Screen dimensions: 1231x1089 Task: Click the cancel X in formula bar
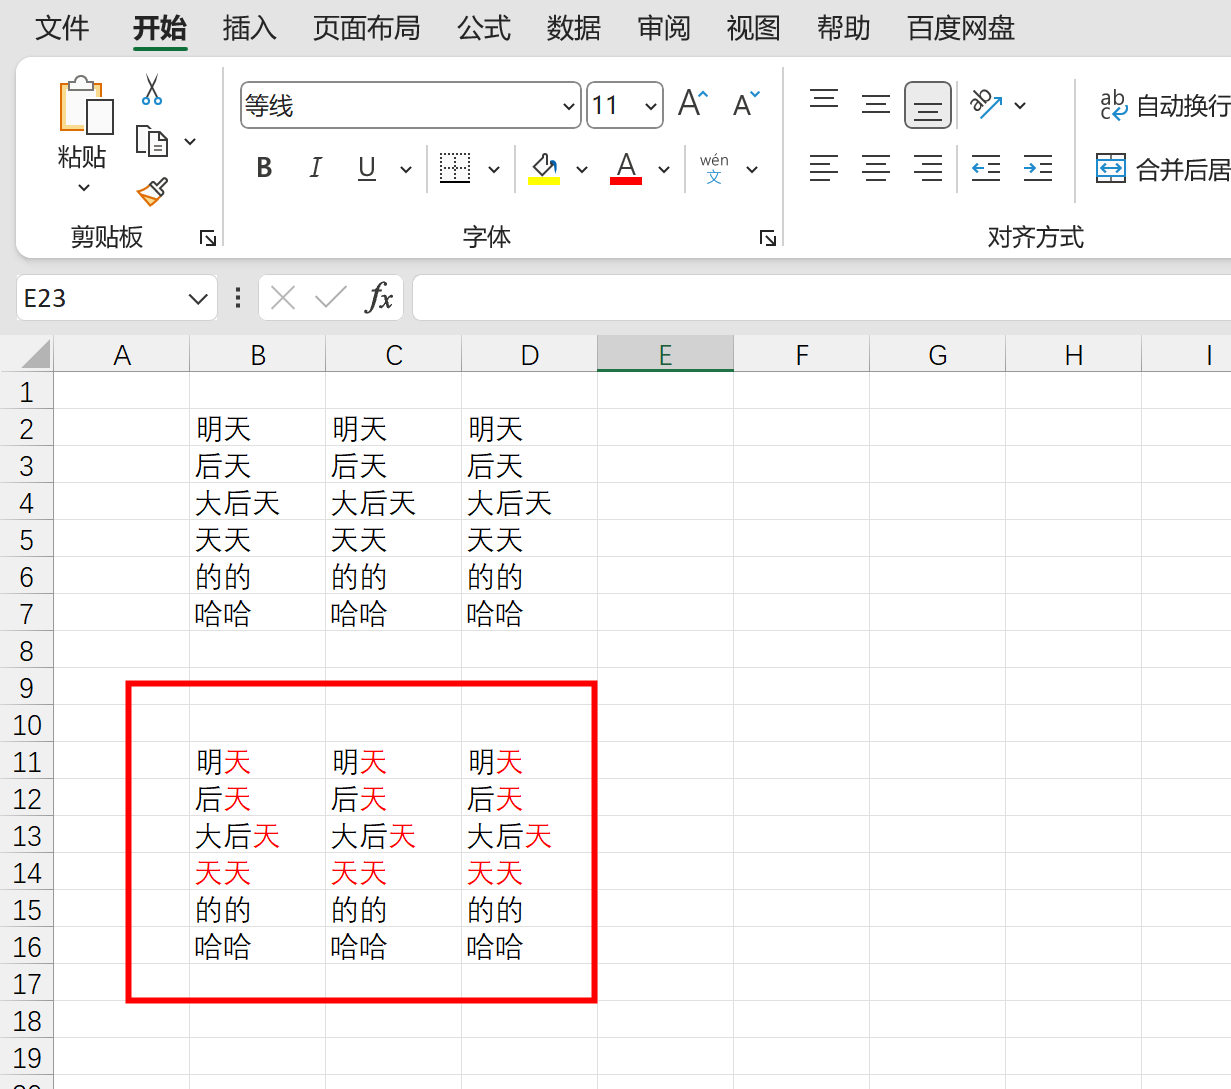(283, 297)
